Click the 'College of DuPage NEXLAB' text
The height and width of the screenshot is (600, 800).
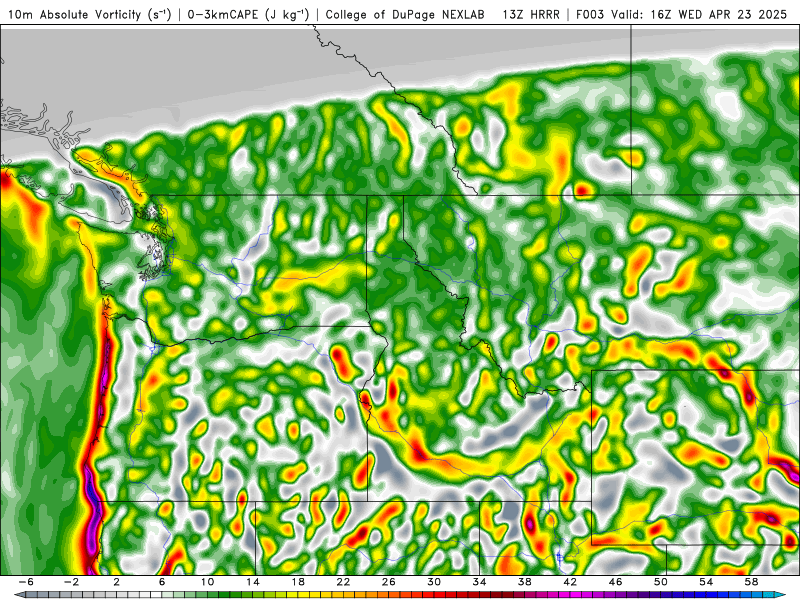point(405,15)
